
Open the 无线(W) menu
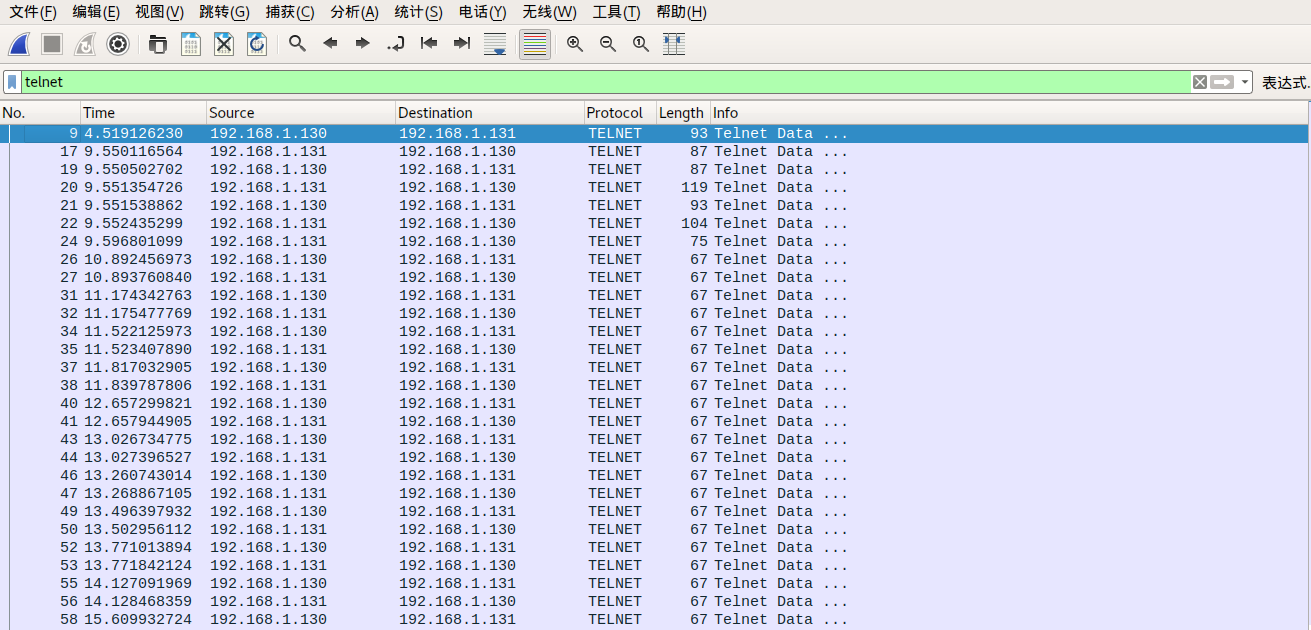[549, 12]
